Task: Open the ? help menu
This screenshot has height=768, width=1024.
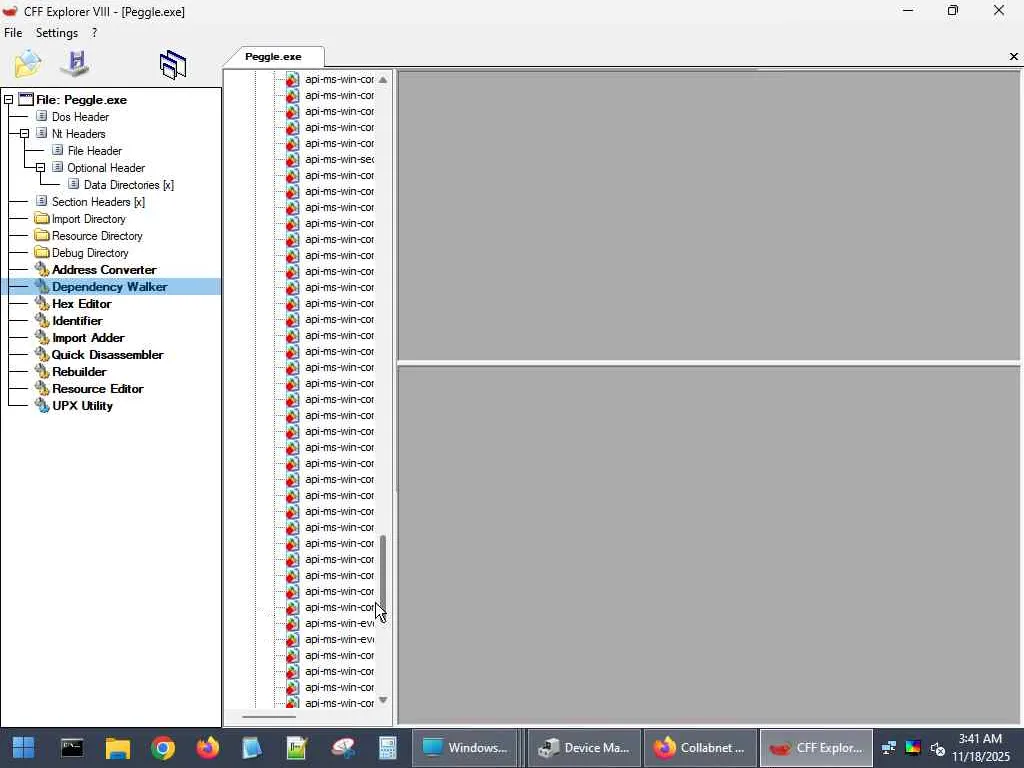Action: 95,33
